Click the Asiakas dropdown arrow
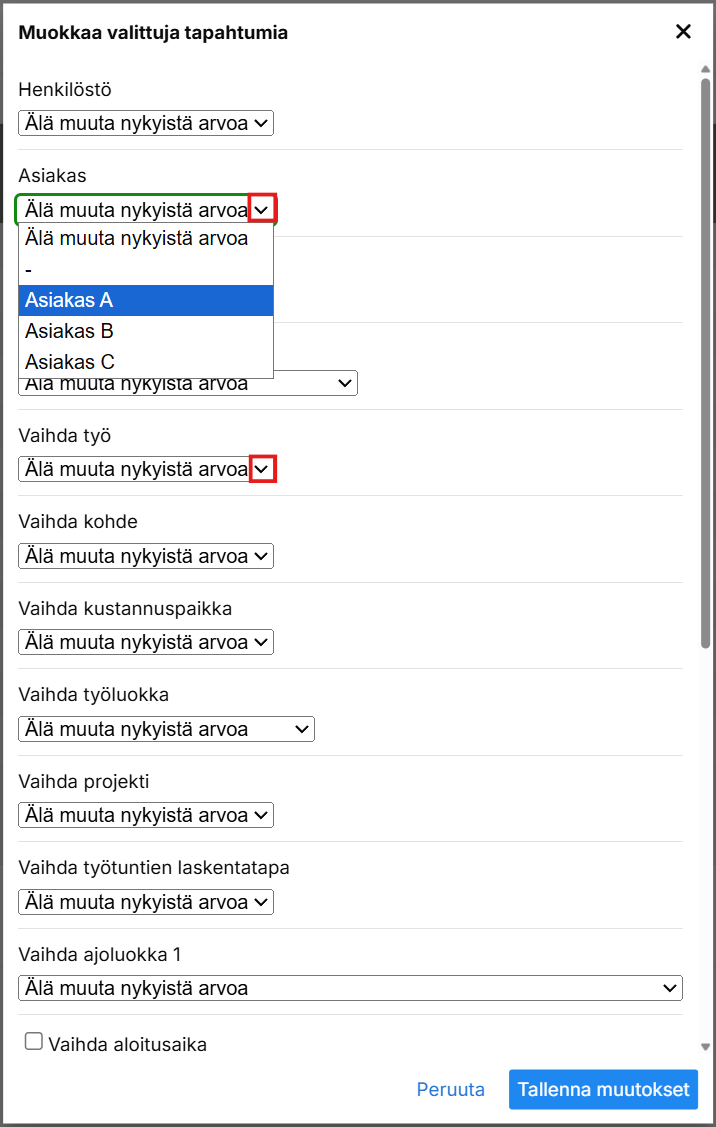The width and height of the screenshot is (716, 1127). click(x=262, y=210)
